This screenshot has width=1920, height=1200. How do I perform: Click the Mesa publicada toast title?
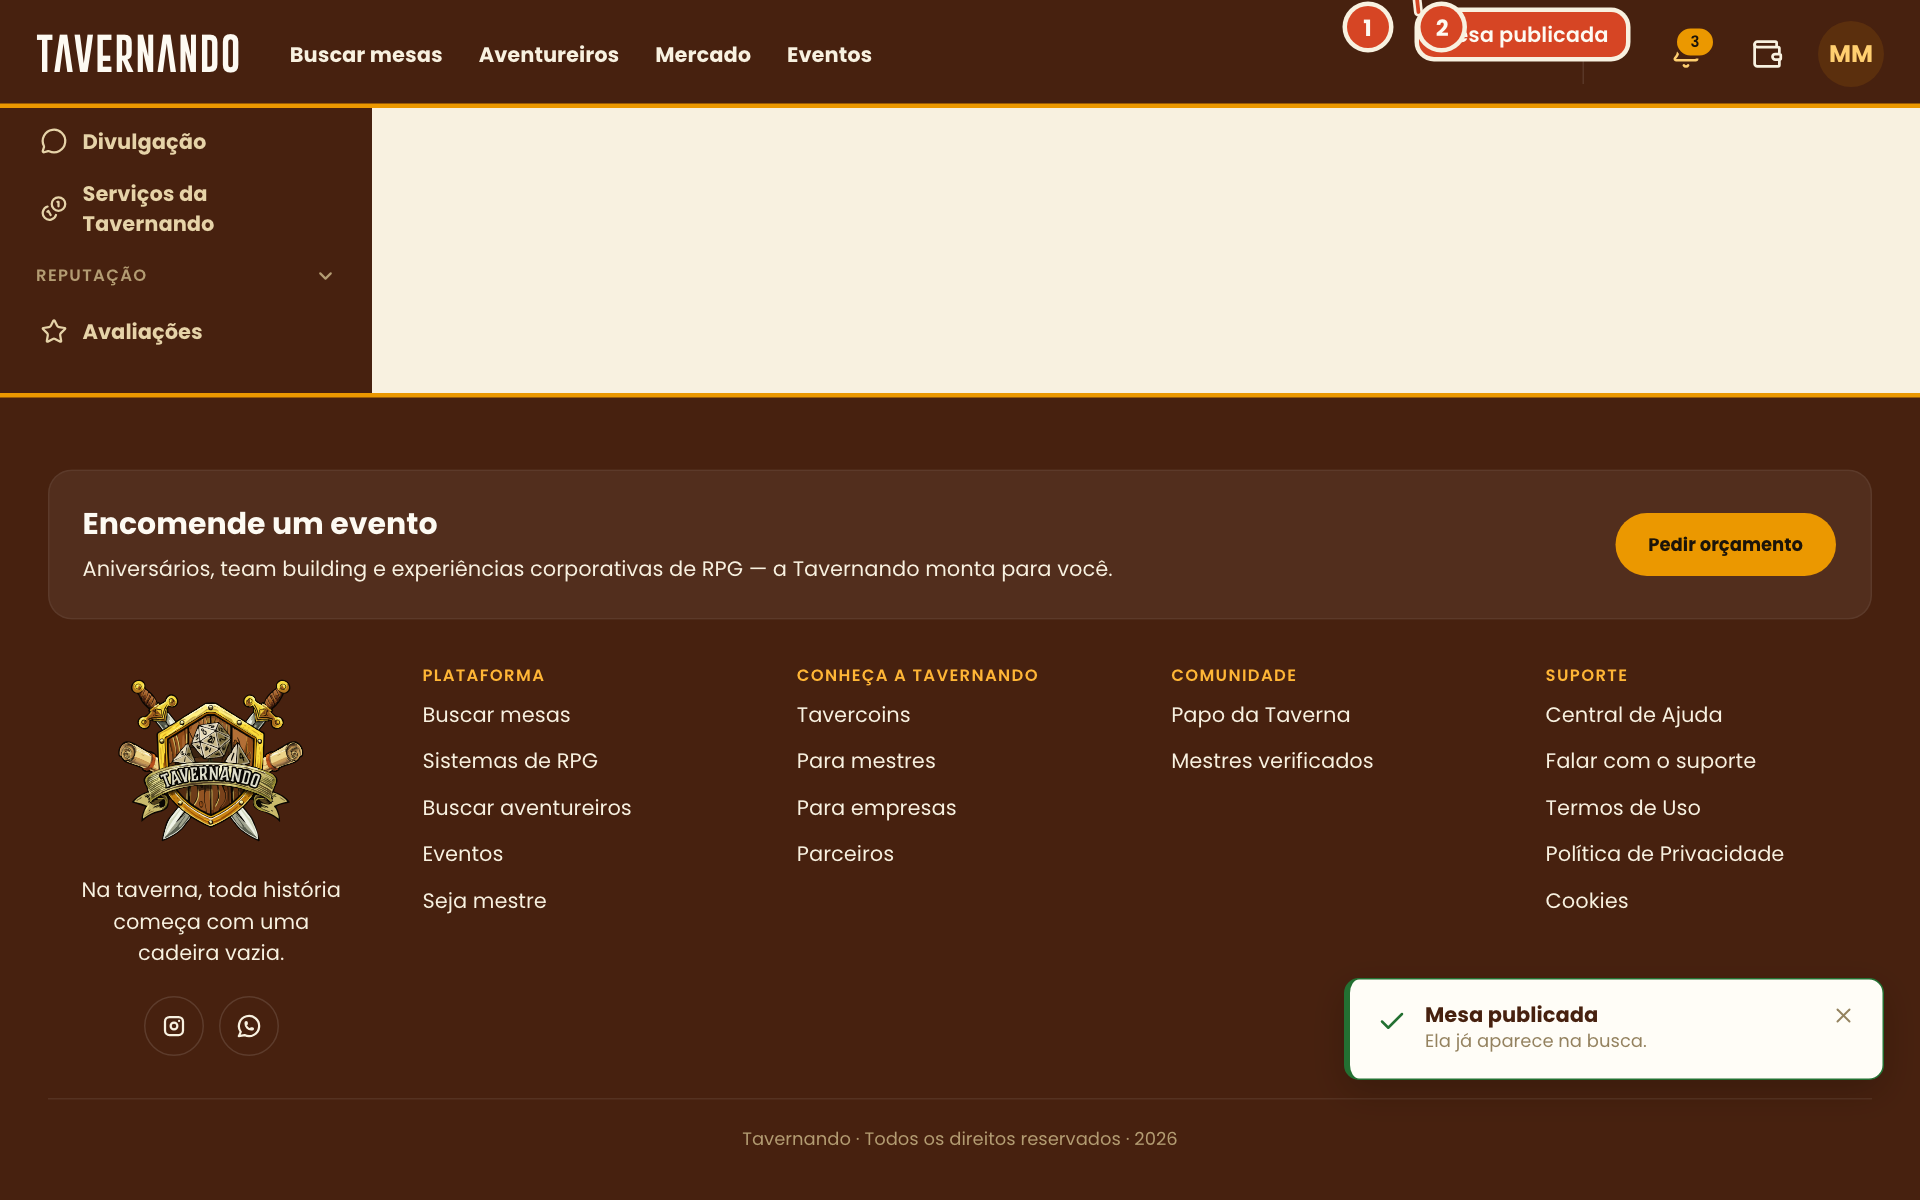coord(1511,1015)
